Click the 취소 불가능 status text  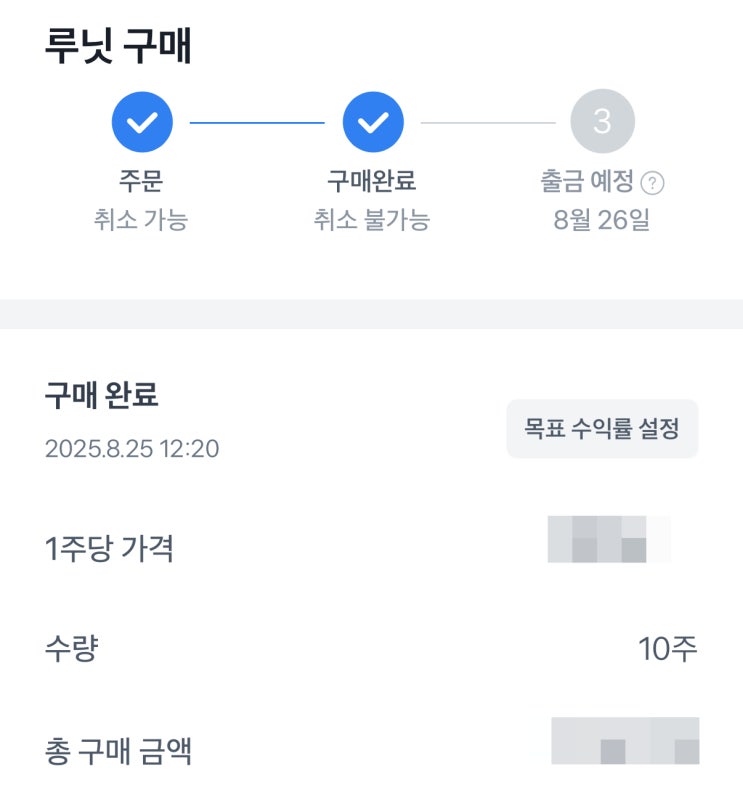[372, 220]
